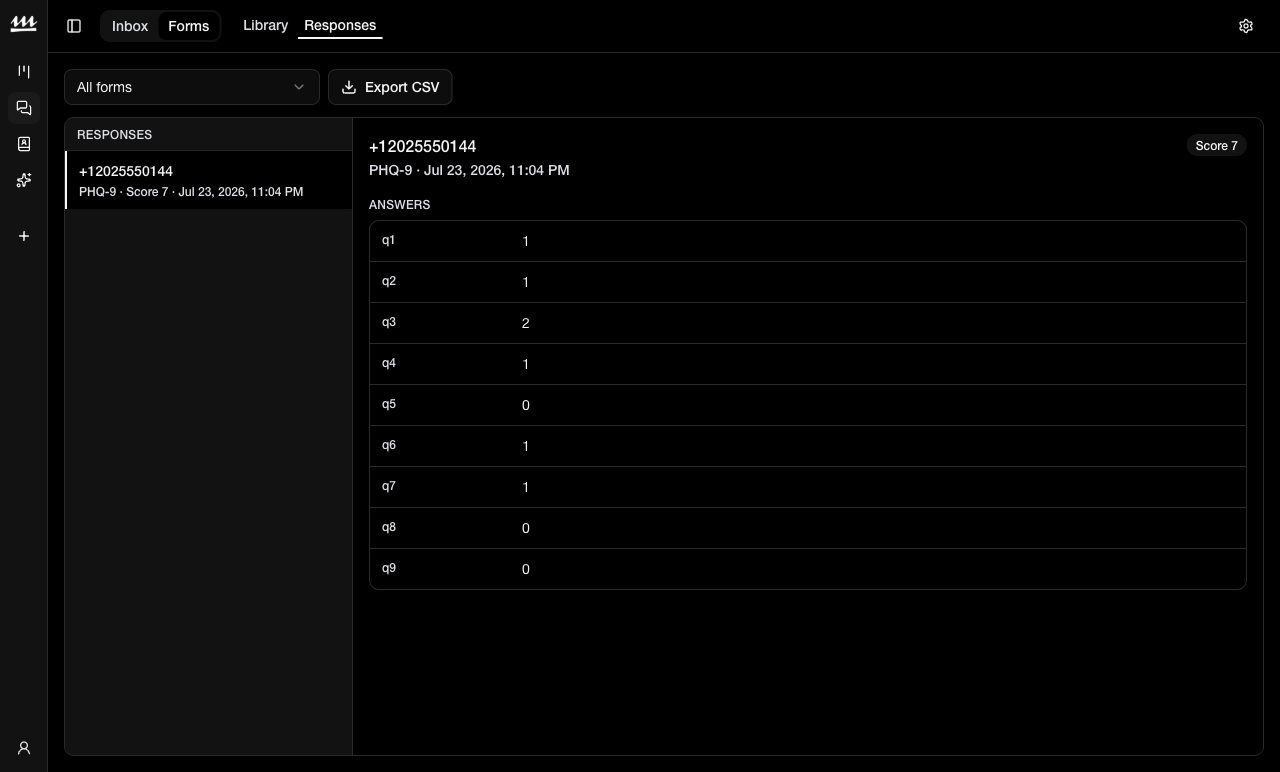Click the +12025550144 detail heading
The height and width of the screenshot is (772, 1280).
pos(422,147)
